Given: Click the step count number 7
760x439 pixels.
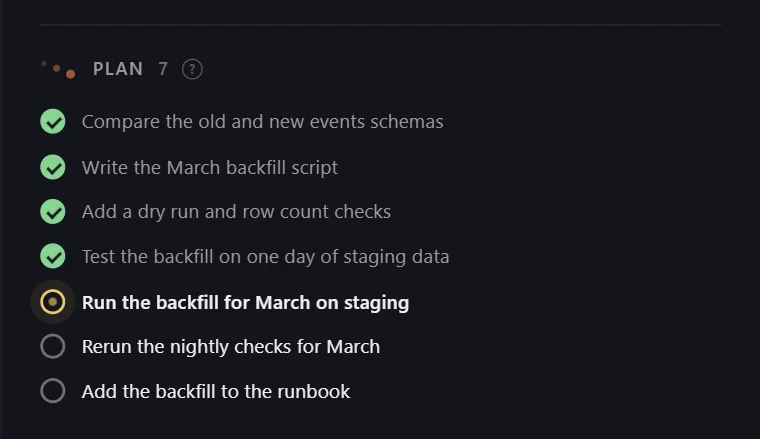Looking at the screenshot, I should [163, 69].
